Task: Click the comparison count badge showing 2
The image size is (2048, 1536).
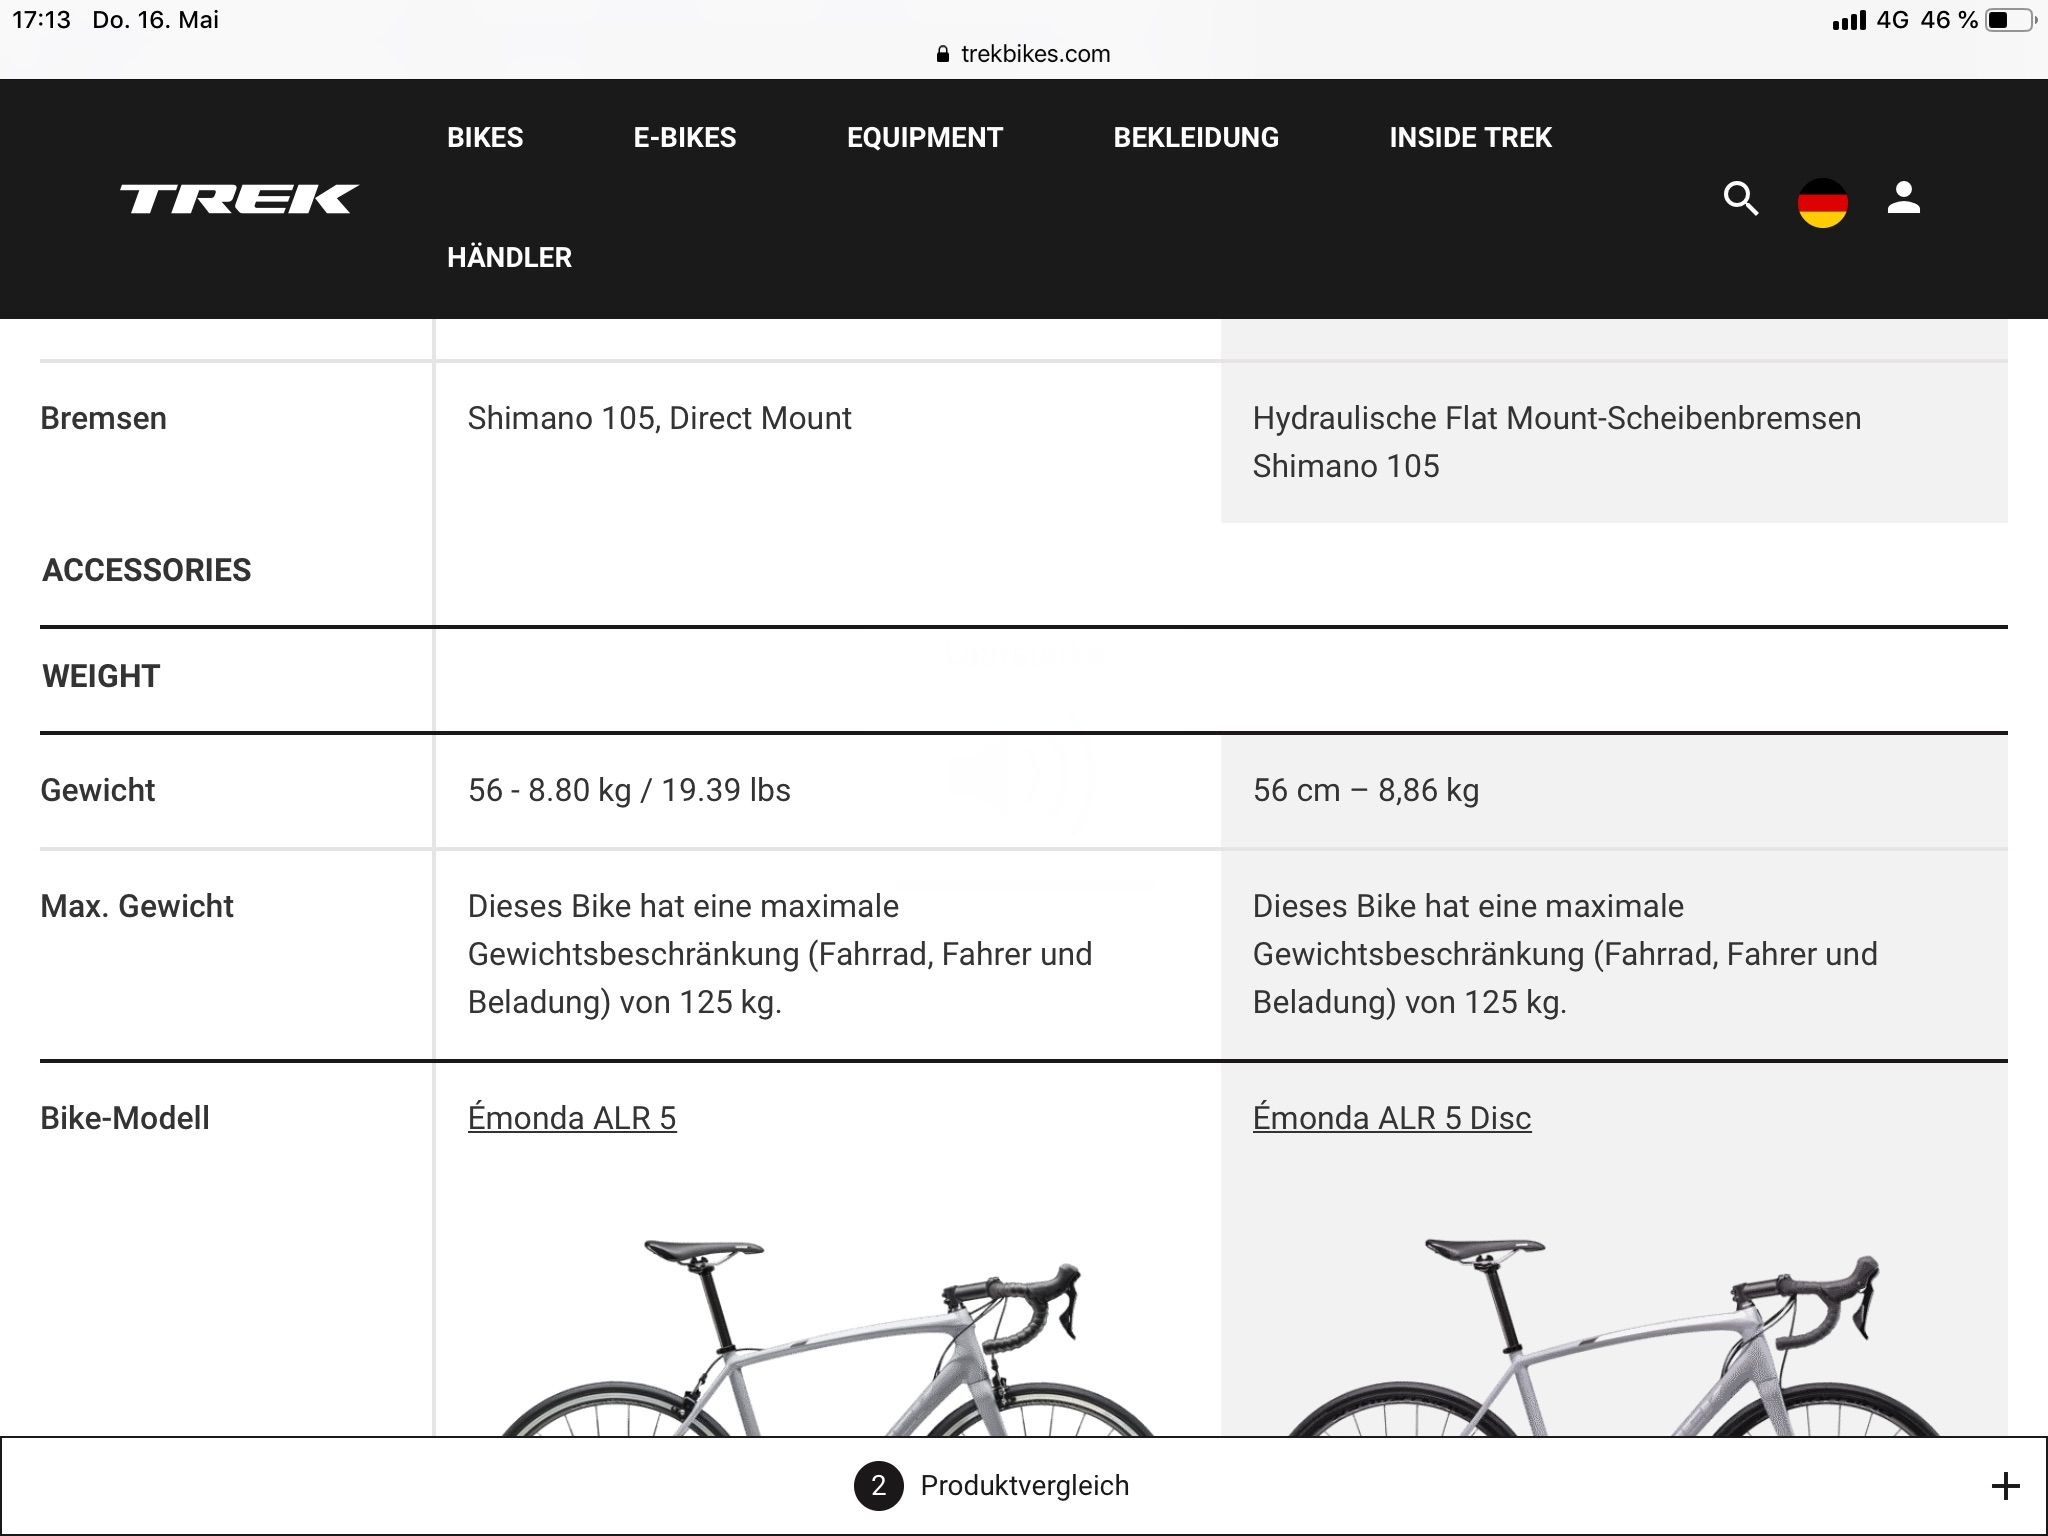Action: point(878,1486)
